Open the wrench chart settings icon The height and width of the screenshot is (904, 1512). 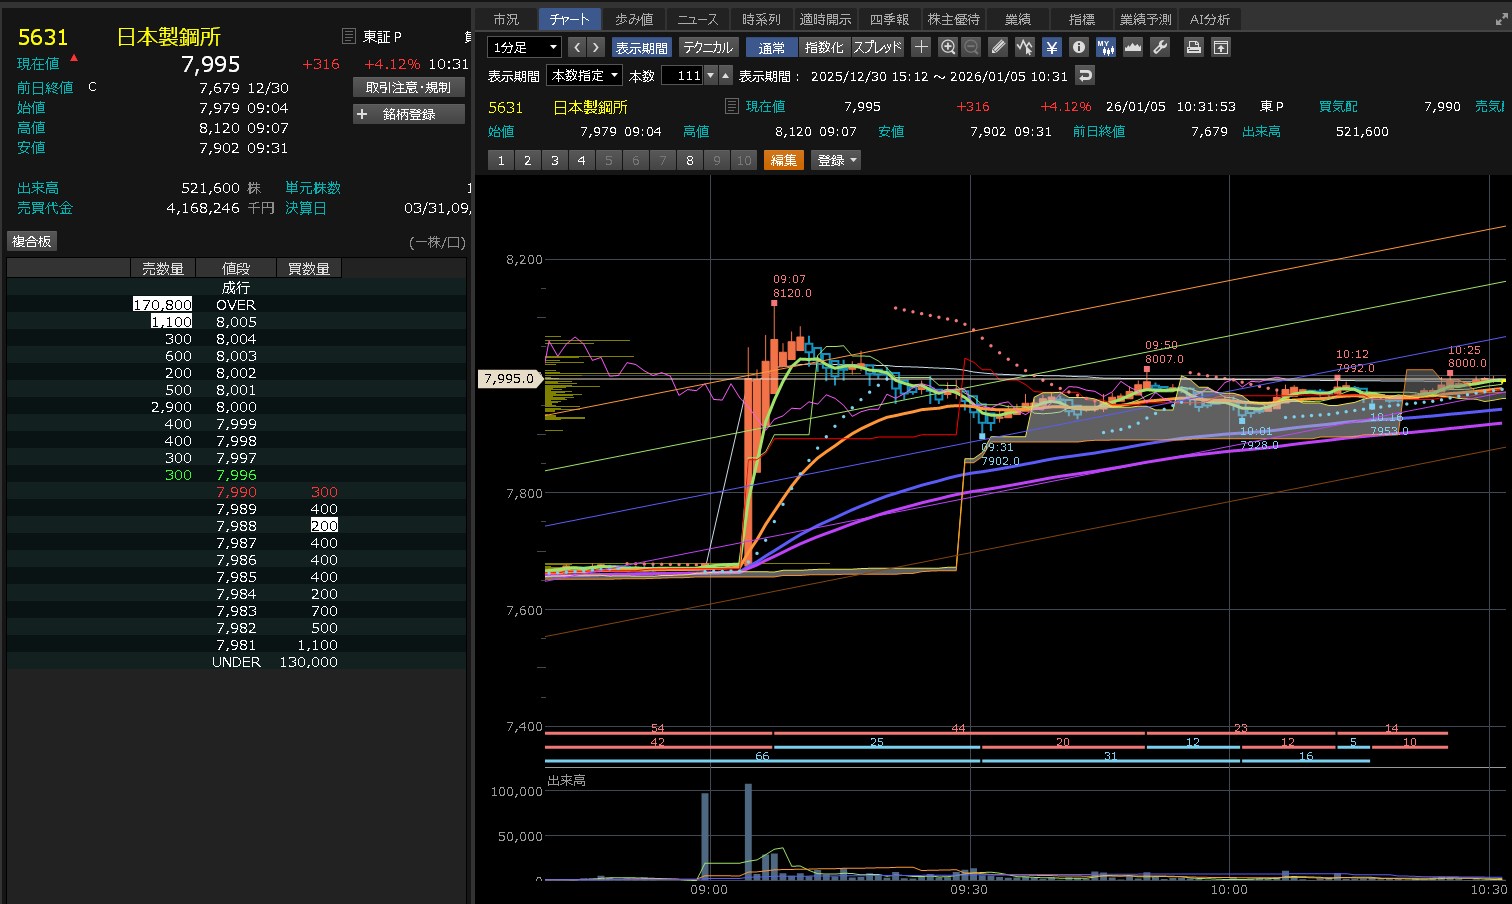(x=1160, y=47)
